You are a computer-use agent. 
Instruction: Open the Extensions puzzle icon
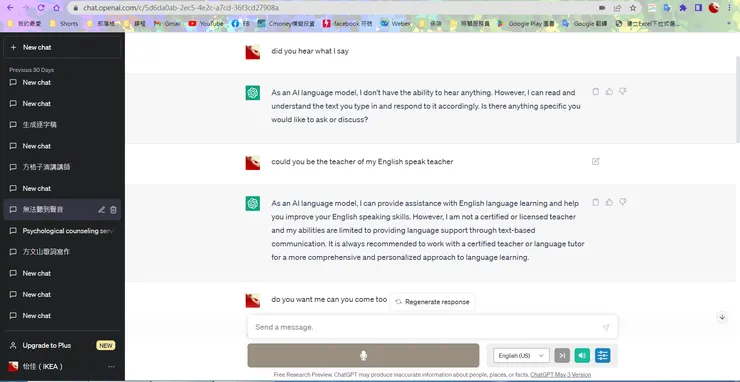(683, 8)
